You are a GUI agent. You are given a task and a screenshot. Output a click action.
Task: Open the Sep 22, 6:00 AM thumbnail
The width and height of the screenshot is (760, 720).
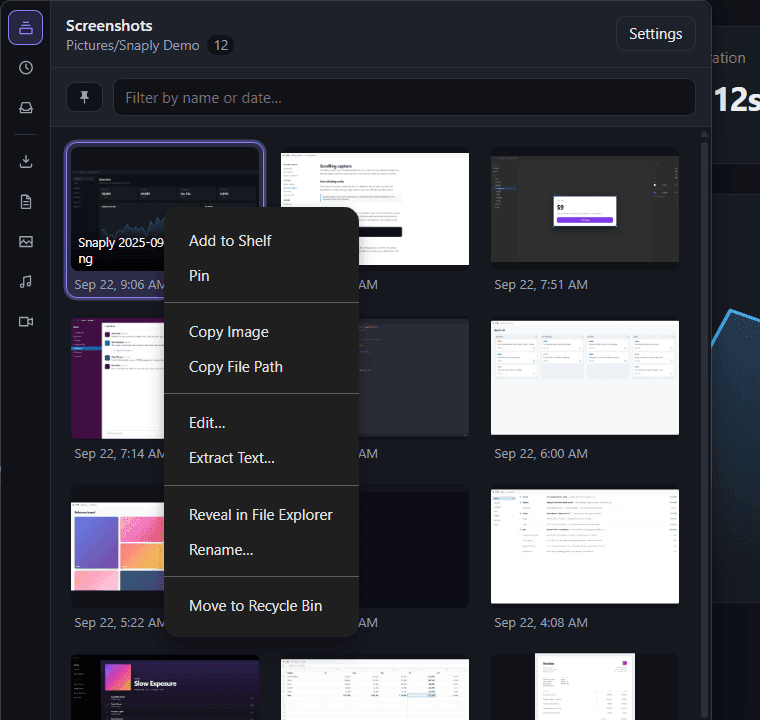pos(585,378)
